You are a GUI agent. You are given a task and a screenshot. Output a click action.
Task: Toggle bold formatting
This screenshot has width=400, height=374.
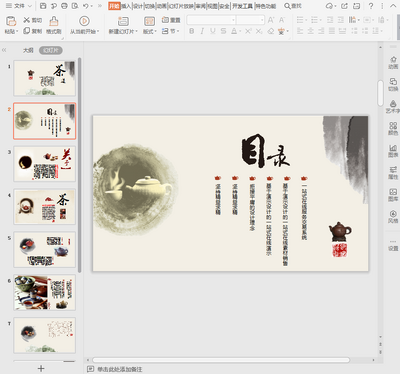point(192,31)
